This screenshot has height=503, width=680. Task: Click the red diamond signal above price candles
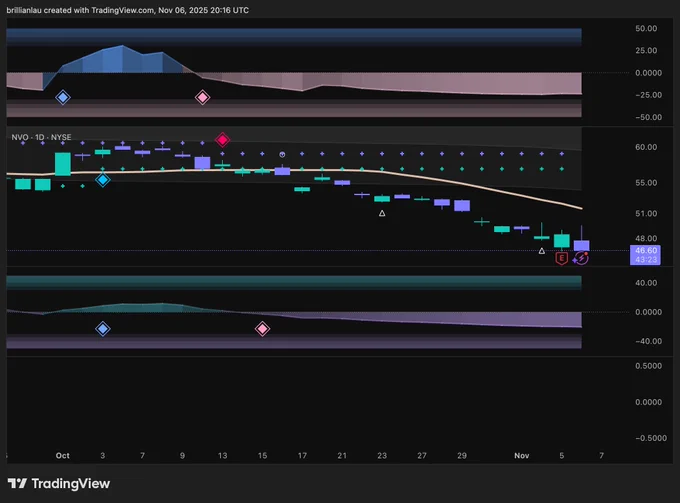click(223, 140)
